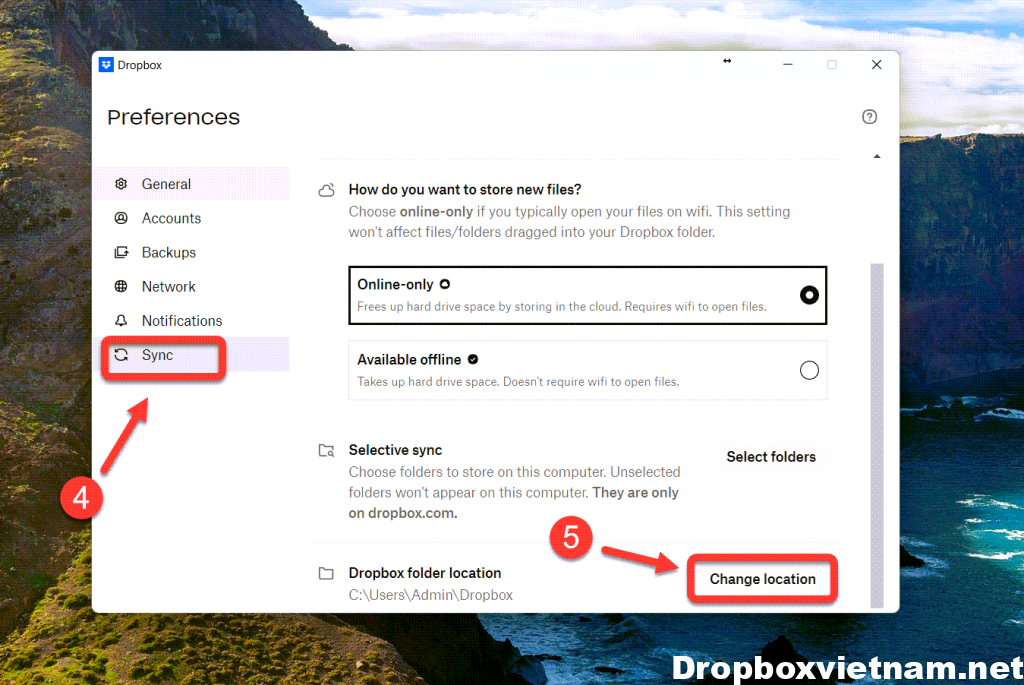
Task: Open the Network settings tab
Action: point(169,286)
